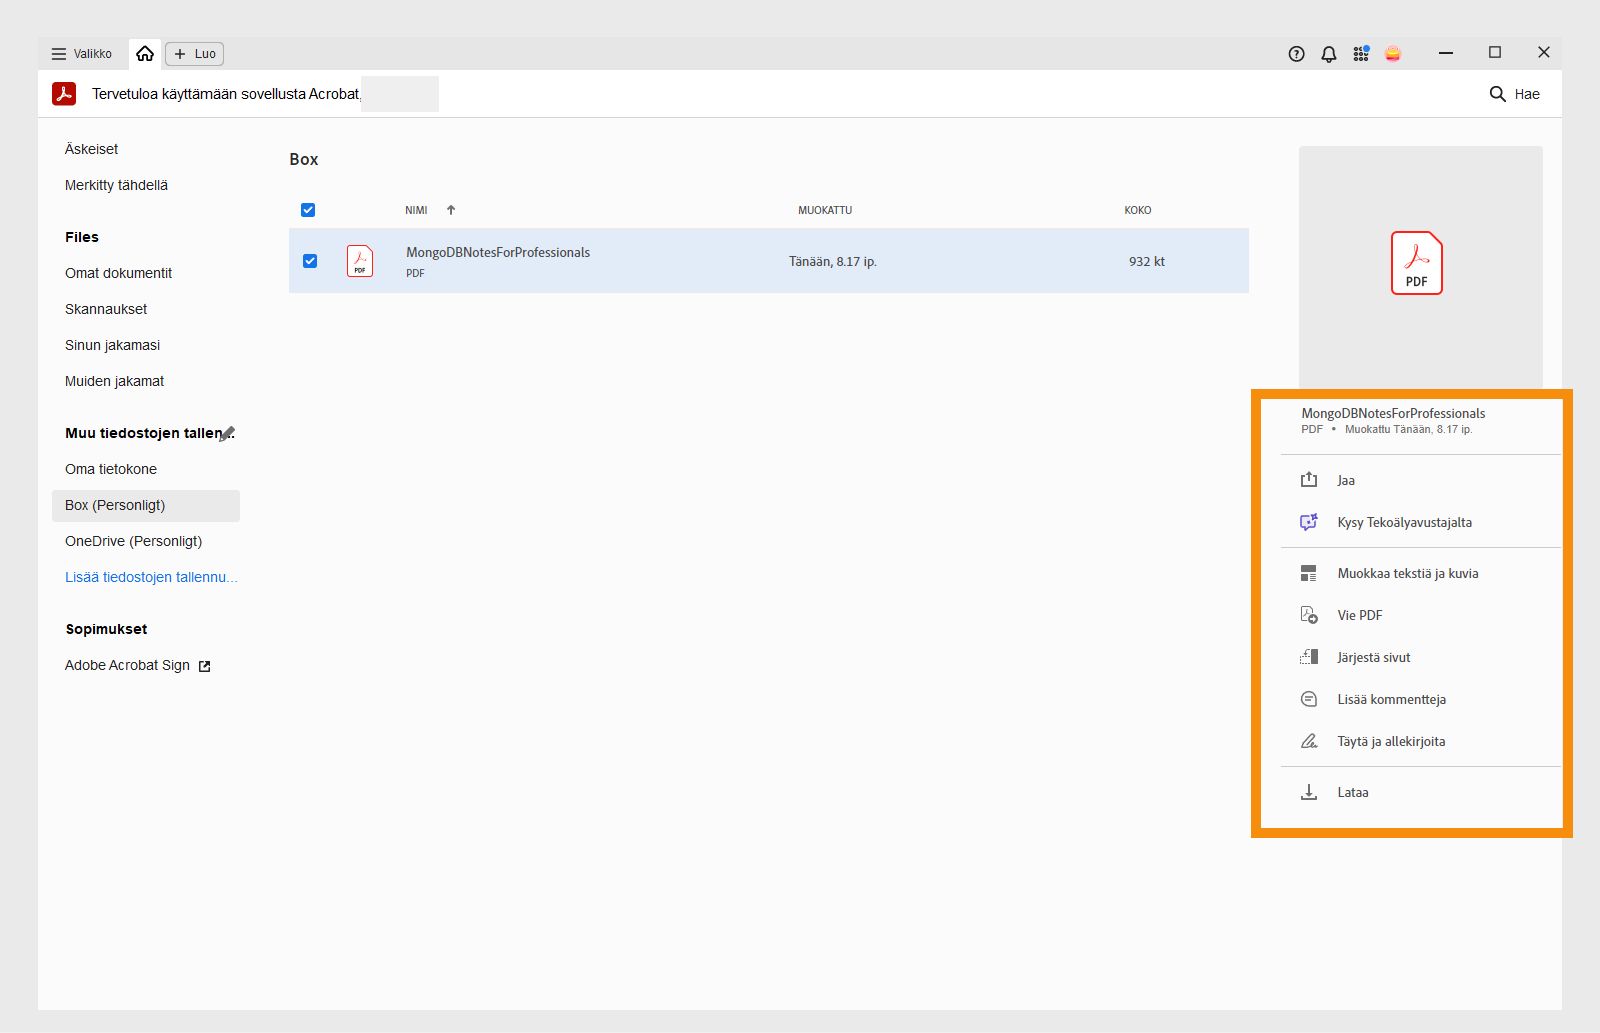Click the Hae search field
The height and width of the screenshot is (1033, 1600).
click(x=1514, y=94)
